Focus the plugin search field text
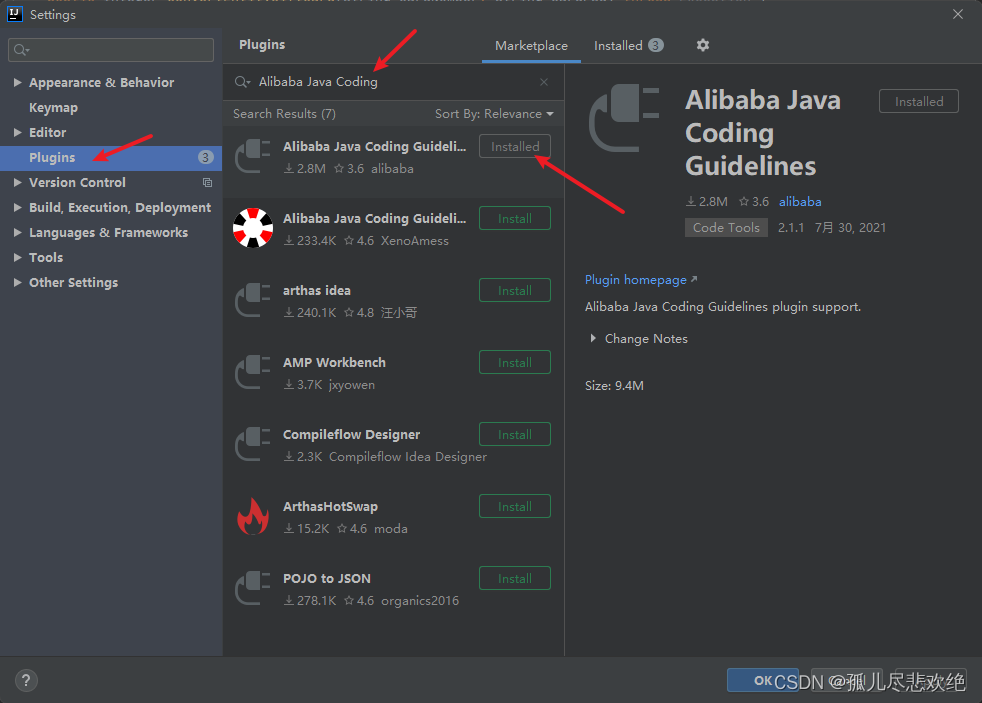Screen dimensions: 982x703 [318, 82]
